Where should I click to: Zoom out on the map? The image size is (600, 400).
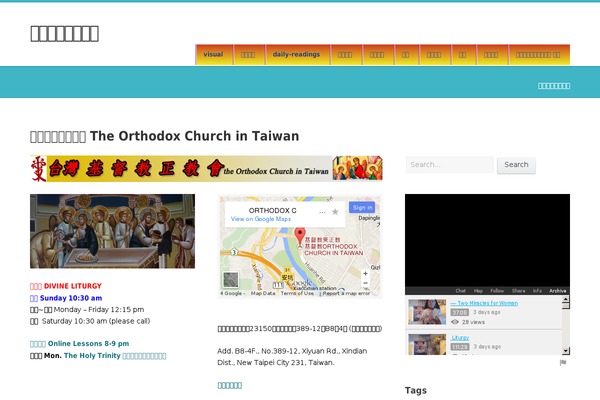pos(365,283)
